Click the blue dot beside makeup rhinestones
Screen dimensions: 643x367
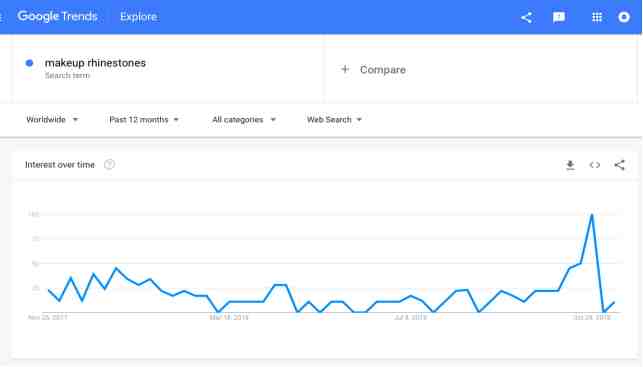29,63
